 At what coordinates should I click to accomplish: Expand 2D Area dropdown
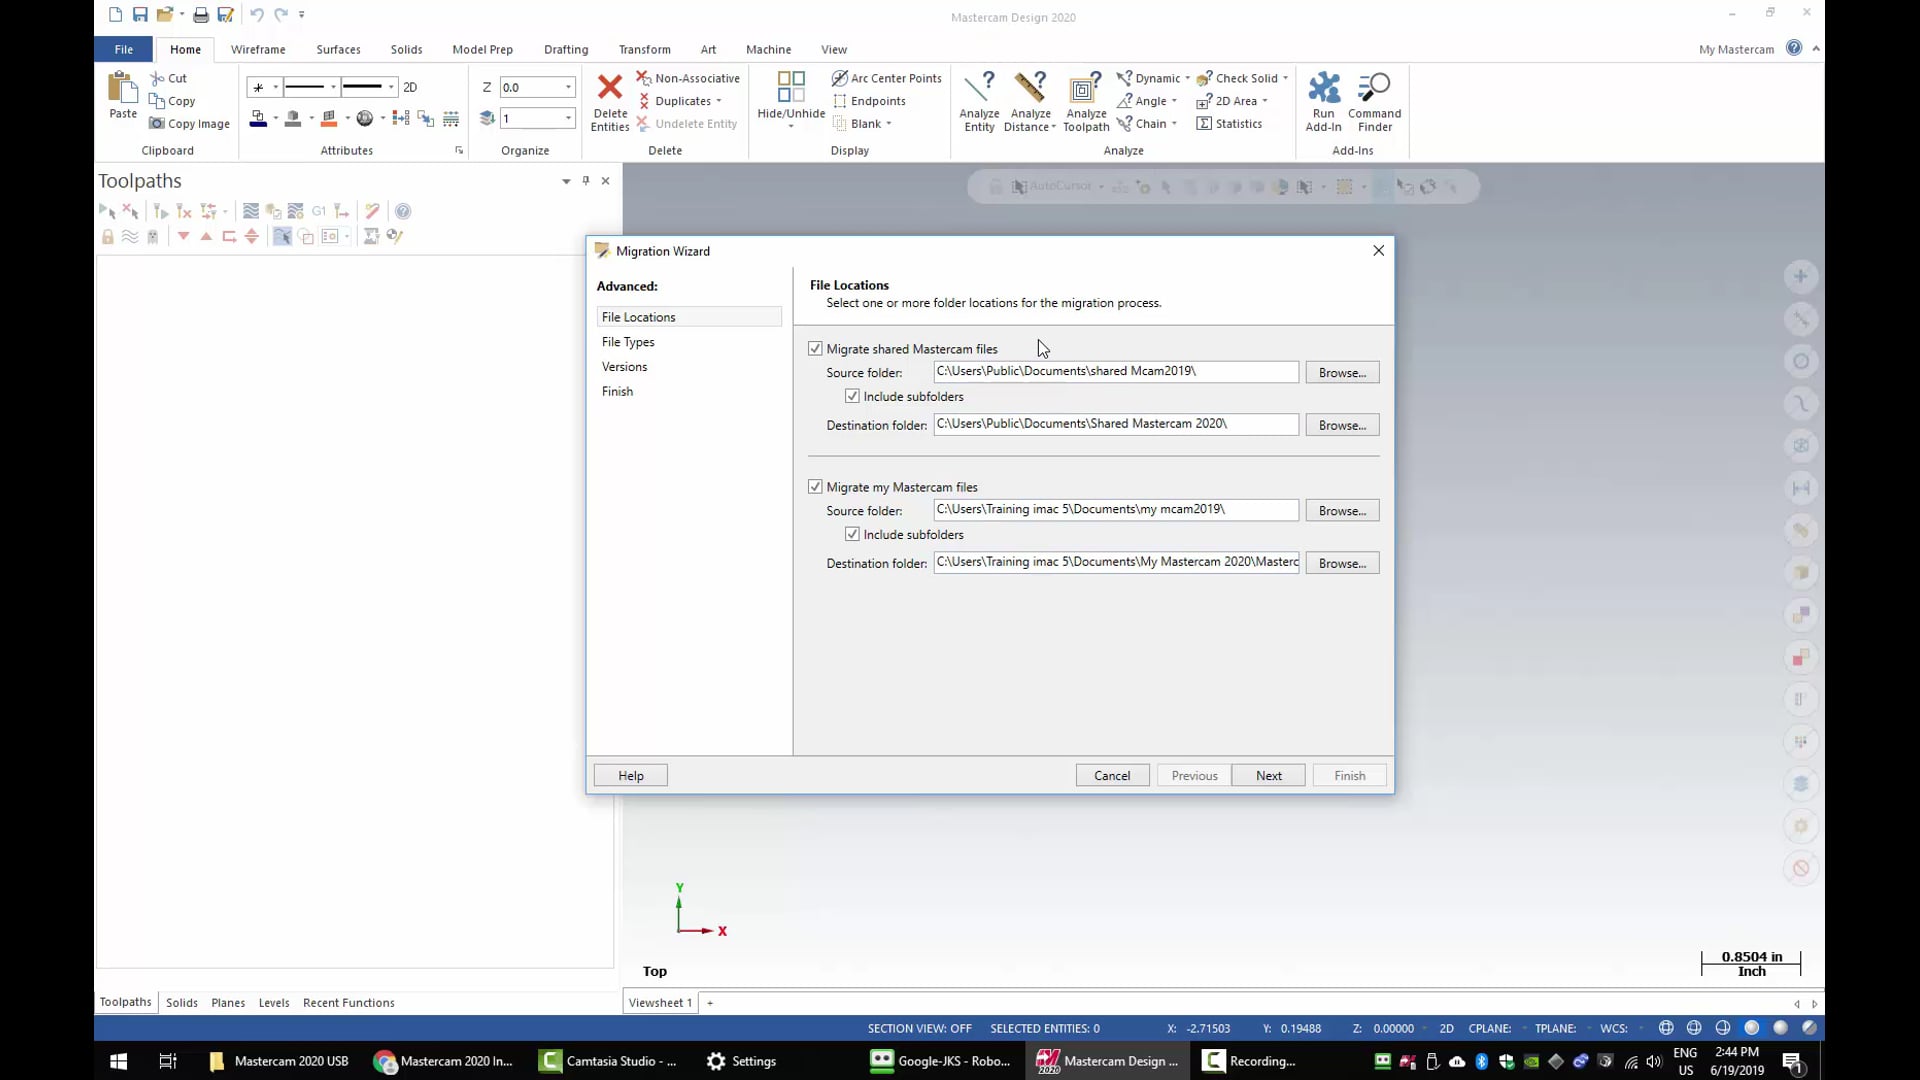[x=1265, y=101]
